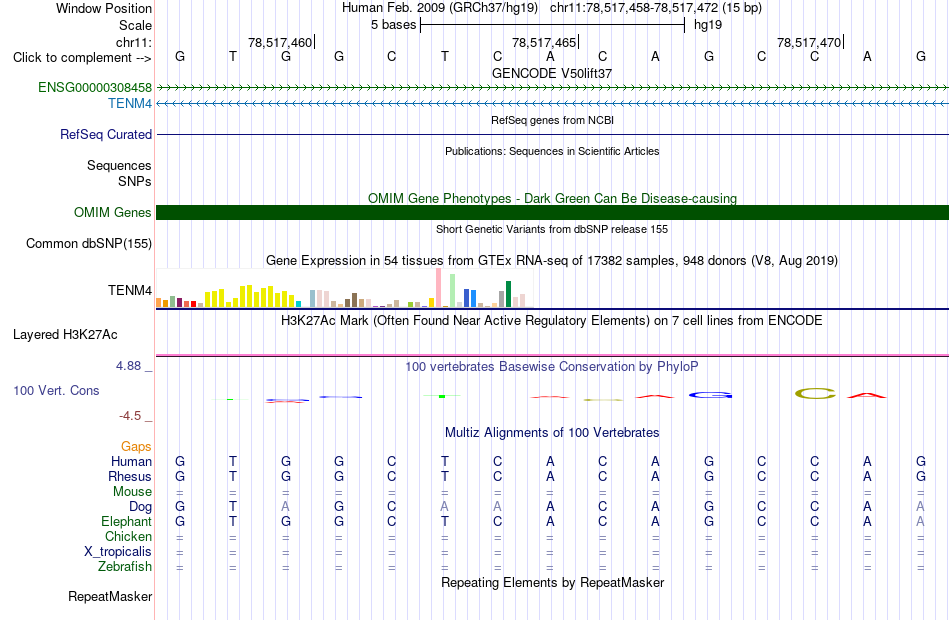The height and width of the screenshot is (620, 950).
Task: Select the Rhesus alignment row label
Action: [130, 477]
